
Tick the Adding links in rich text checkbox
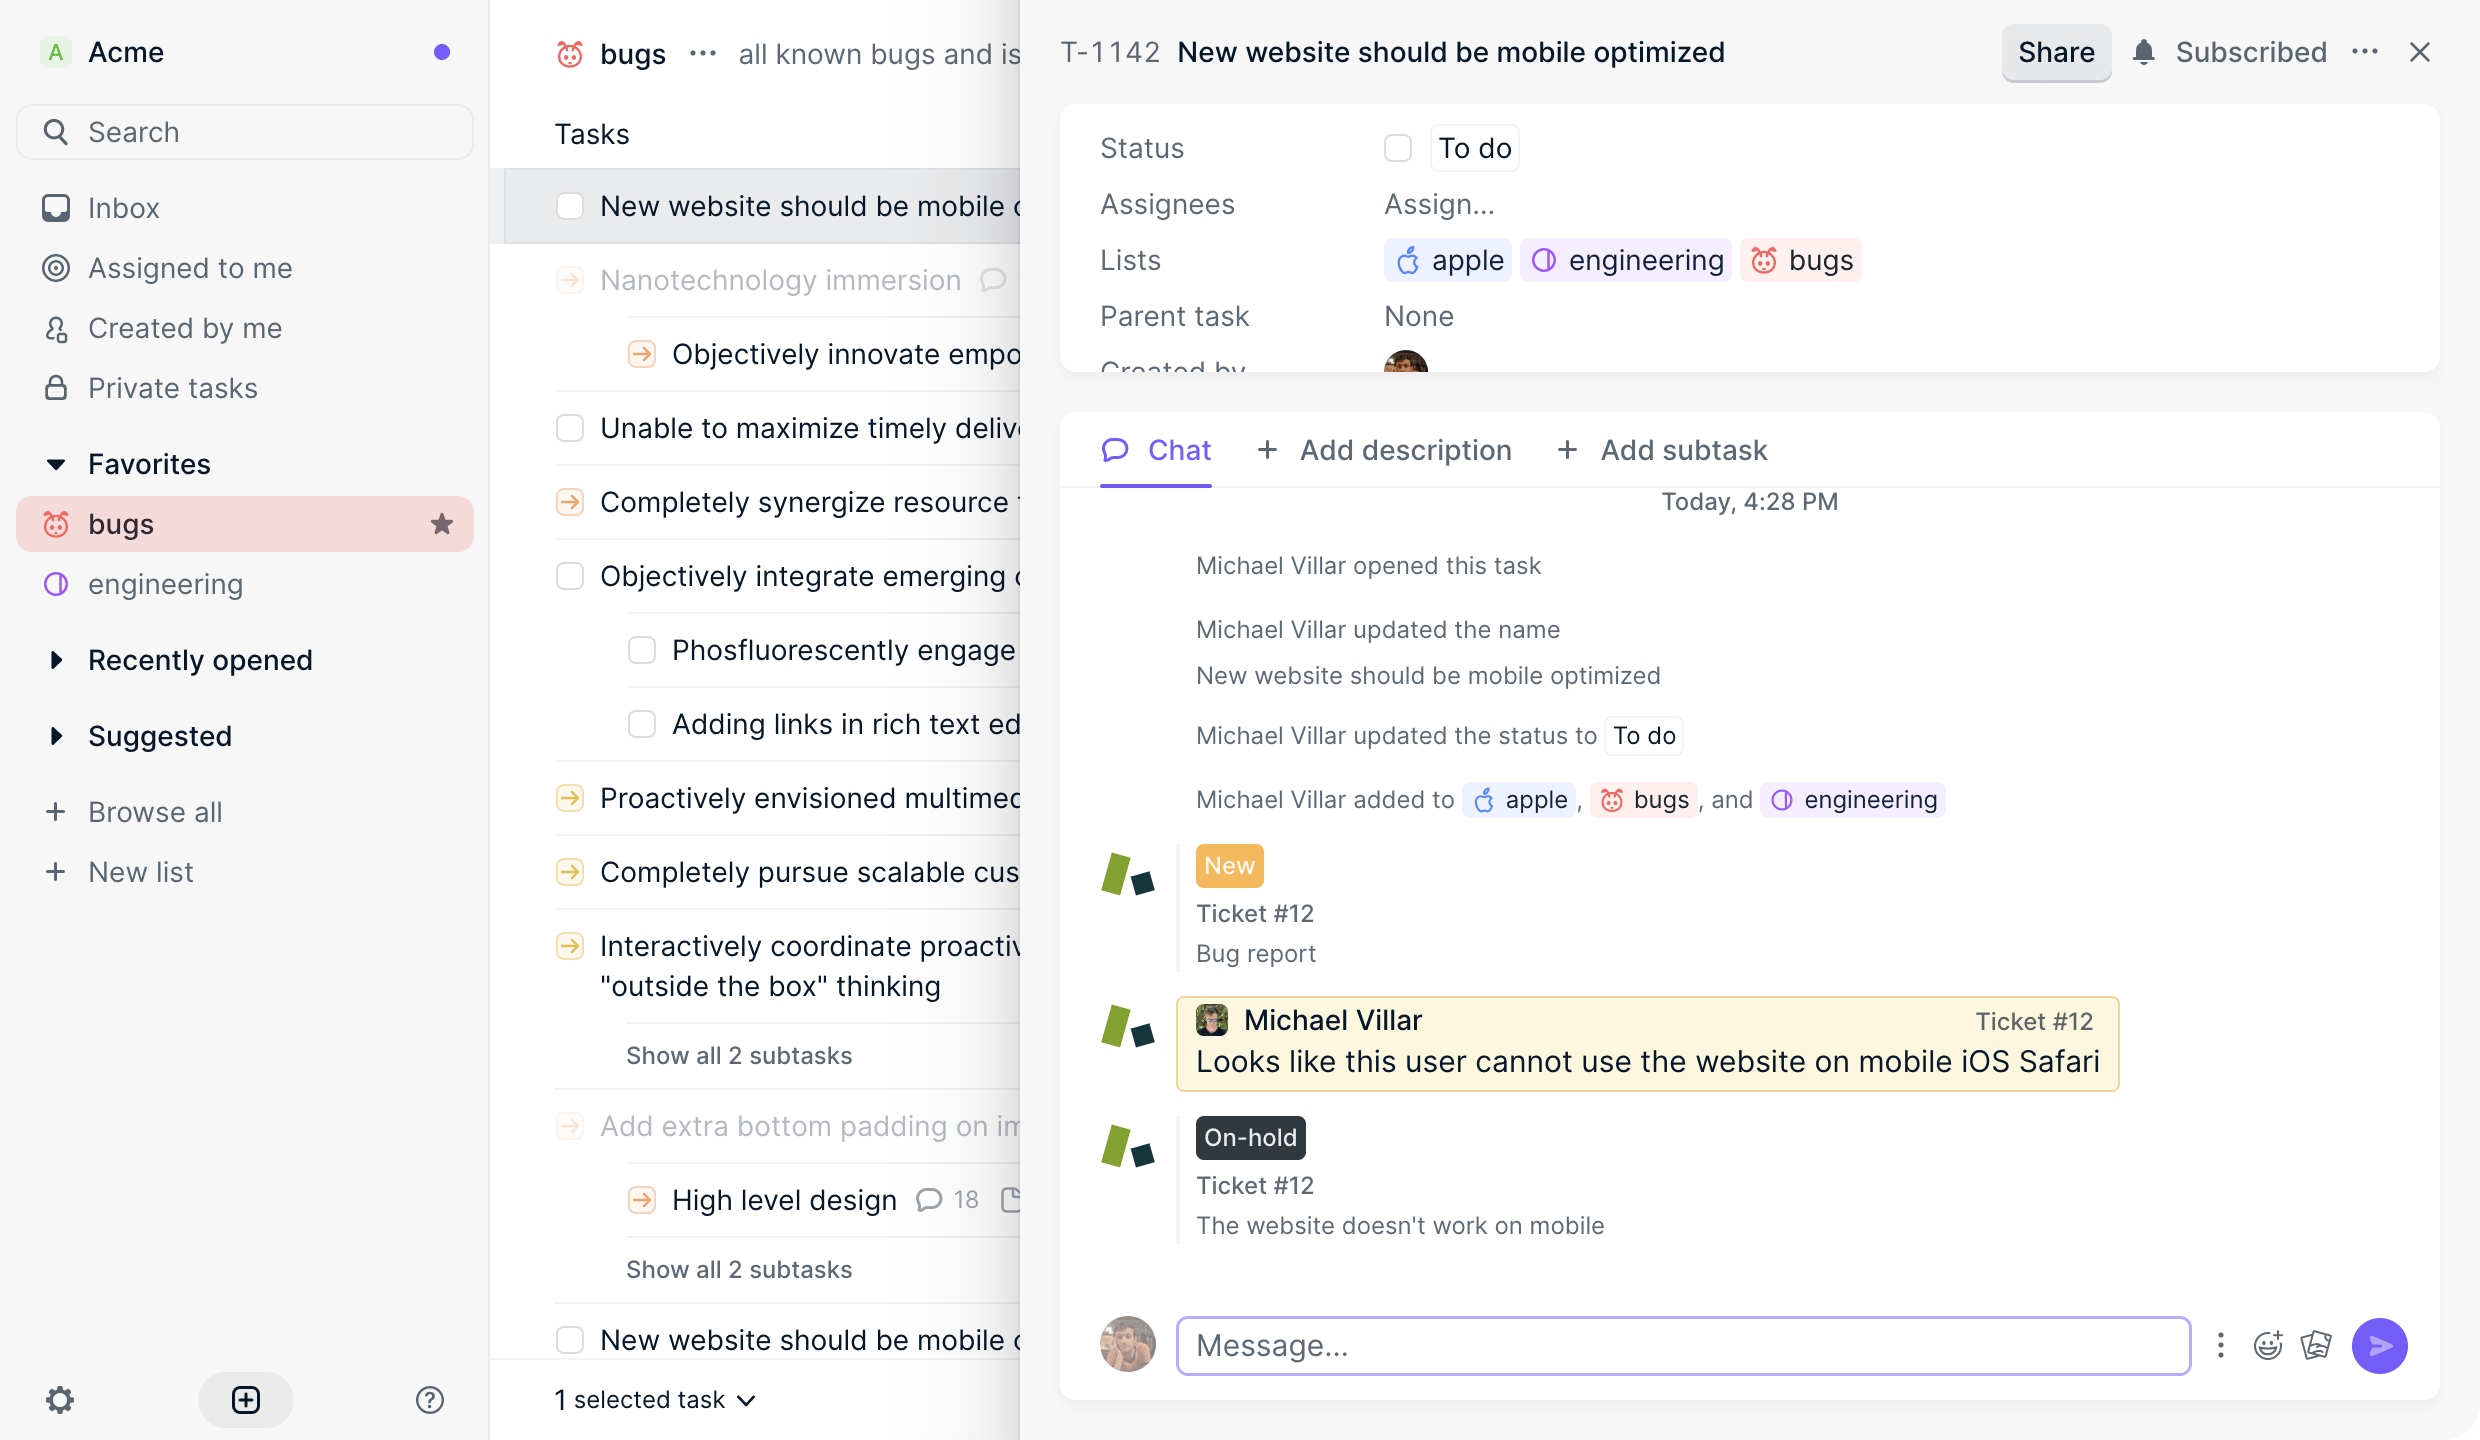pyautogui.click(x=642, y=724)
